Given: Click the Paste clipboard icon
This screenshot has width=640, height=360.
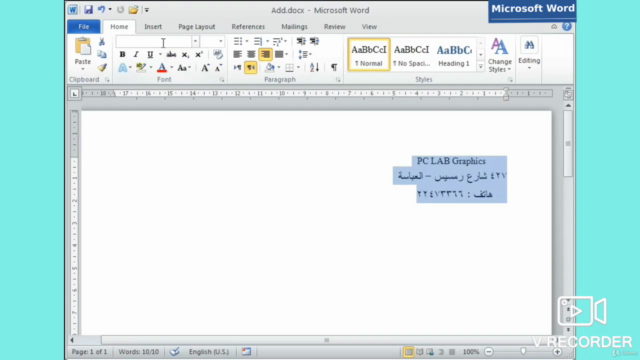Looking at the screenshot, I should pos(83,47).
